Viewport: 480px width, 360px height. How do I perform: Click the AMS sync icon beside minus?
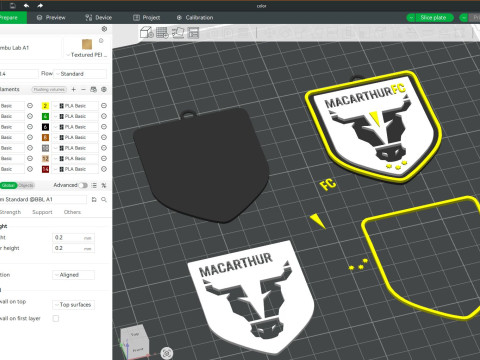click(93, 89)
